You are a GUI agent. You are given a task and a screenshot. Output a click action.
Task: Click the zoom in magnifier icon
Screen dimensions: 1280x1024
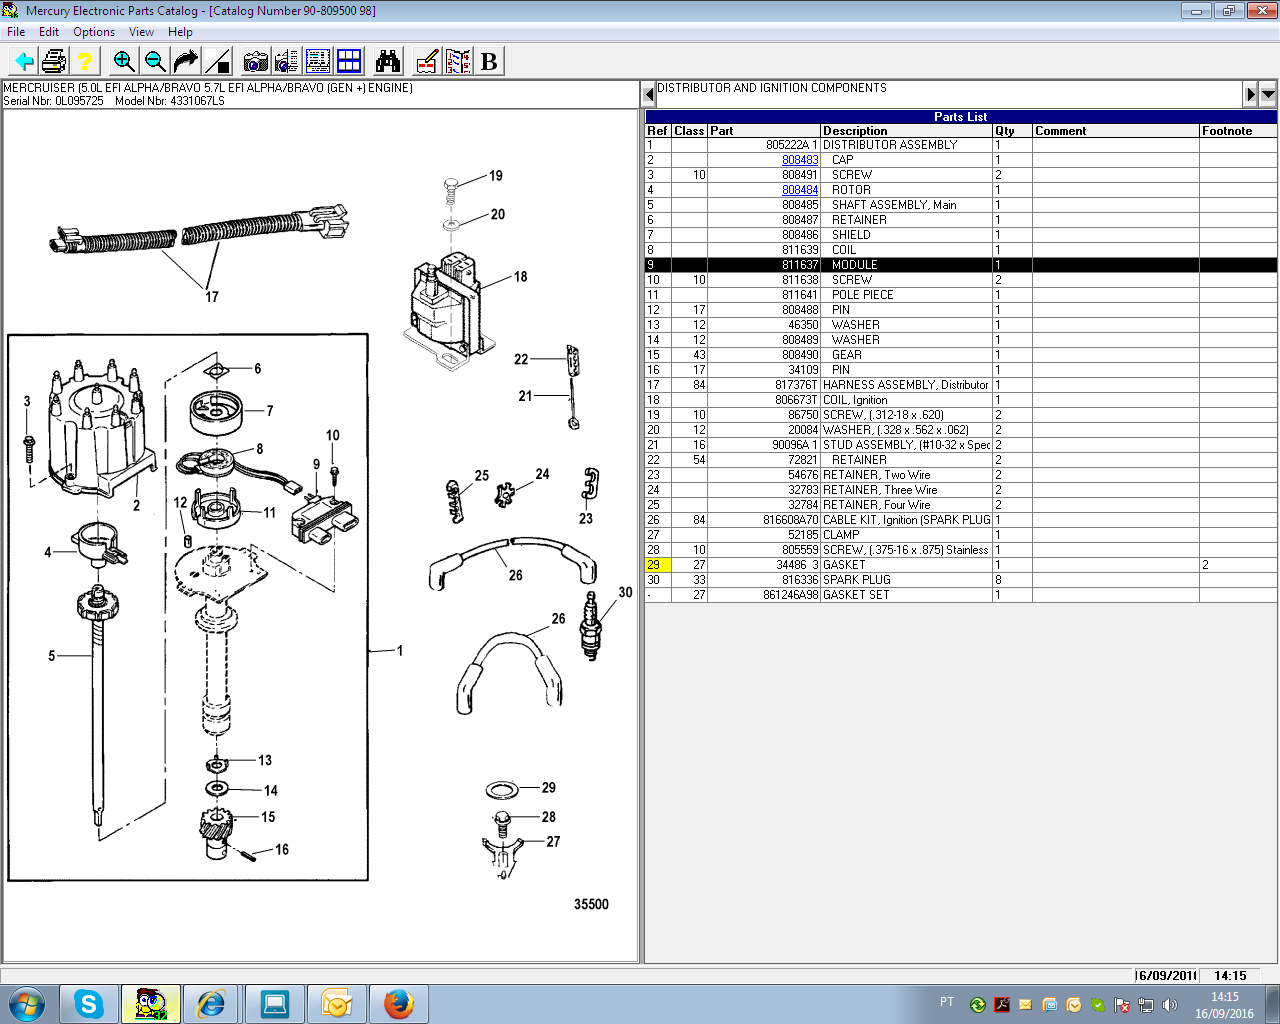pos(124,62)
